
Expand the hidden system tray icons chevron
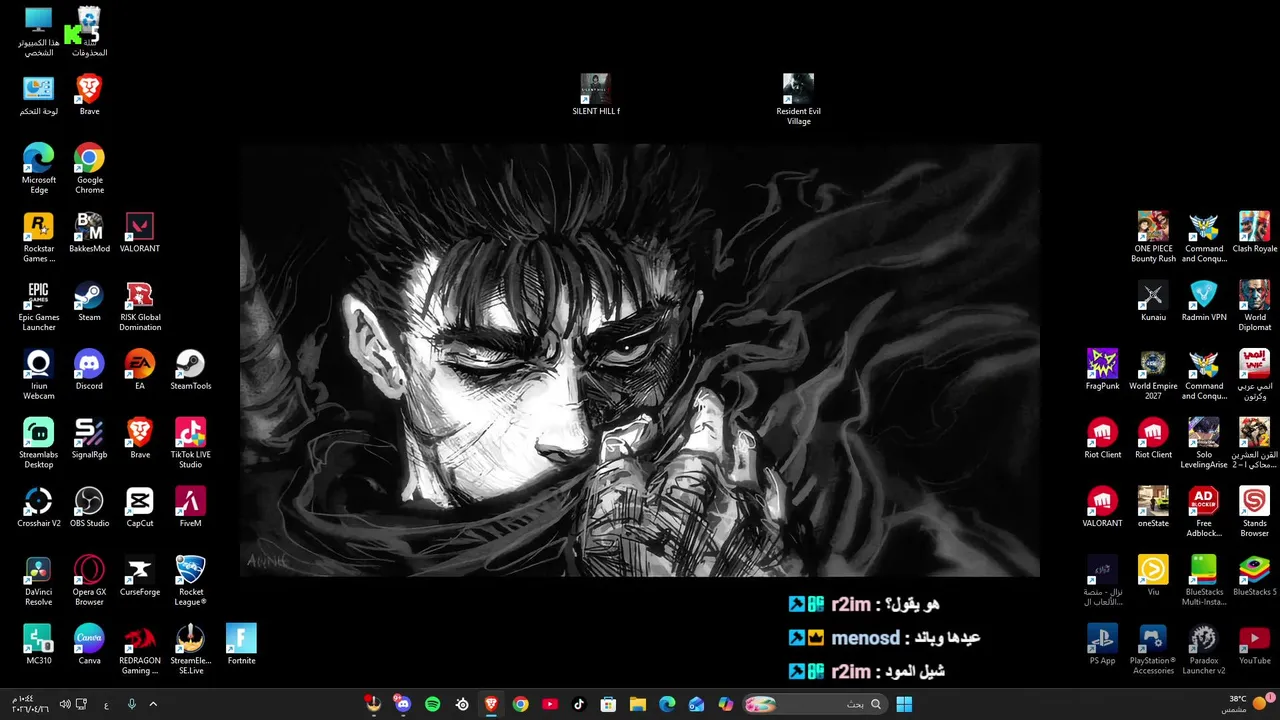click(x=153, y=704)
